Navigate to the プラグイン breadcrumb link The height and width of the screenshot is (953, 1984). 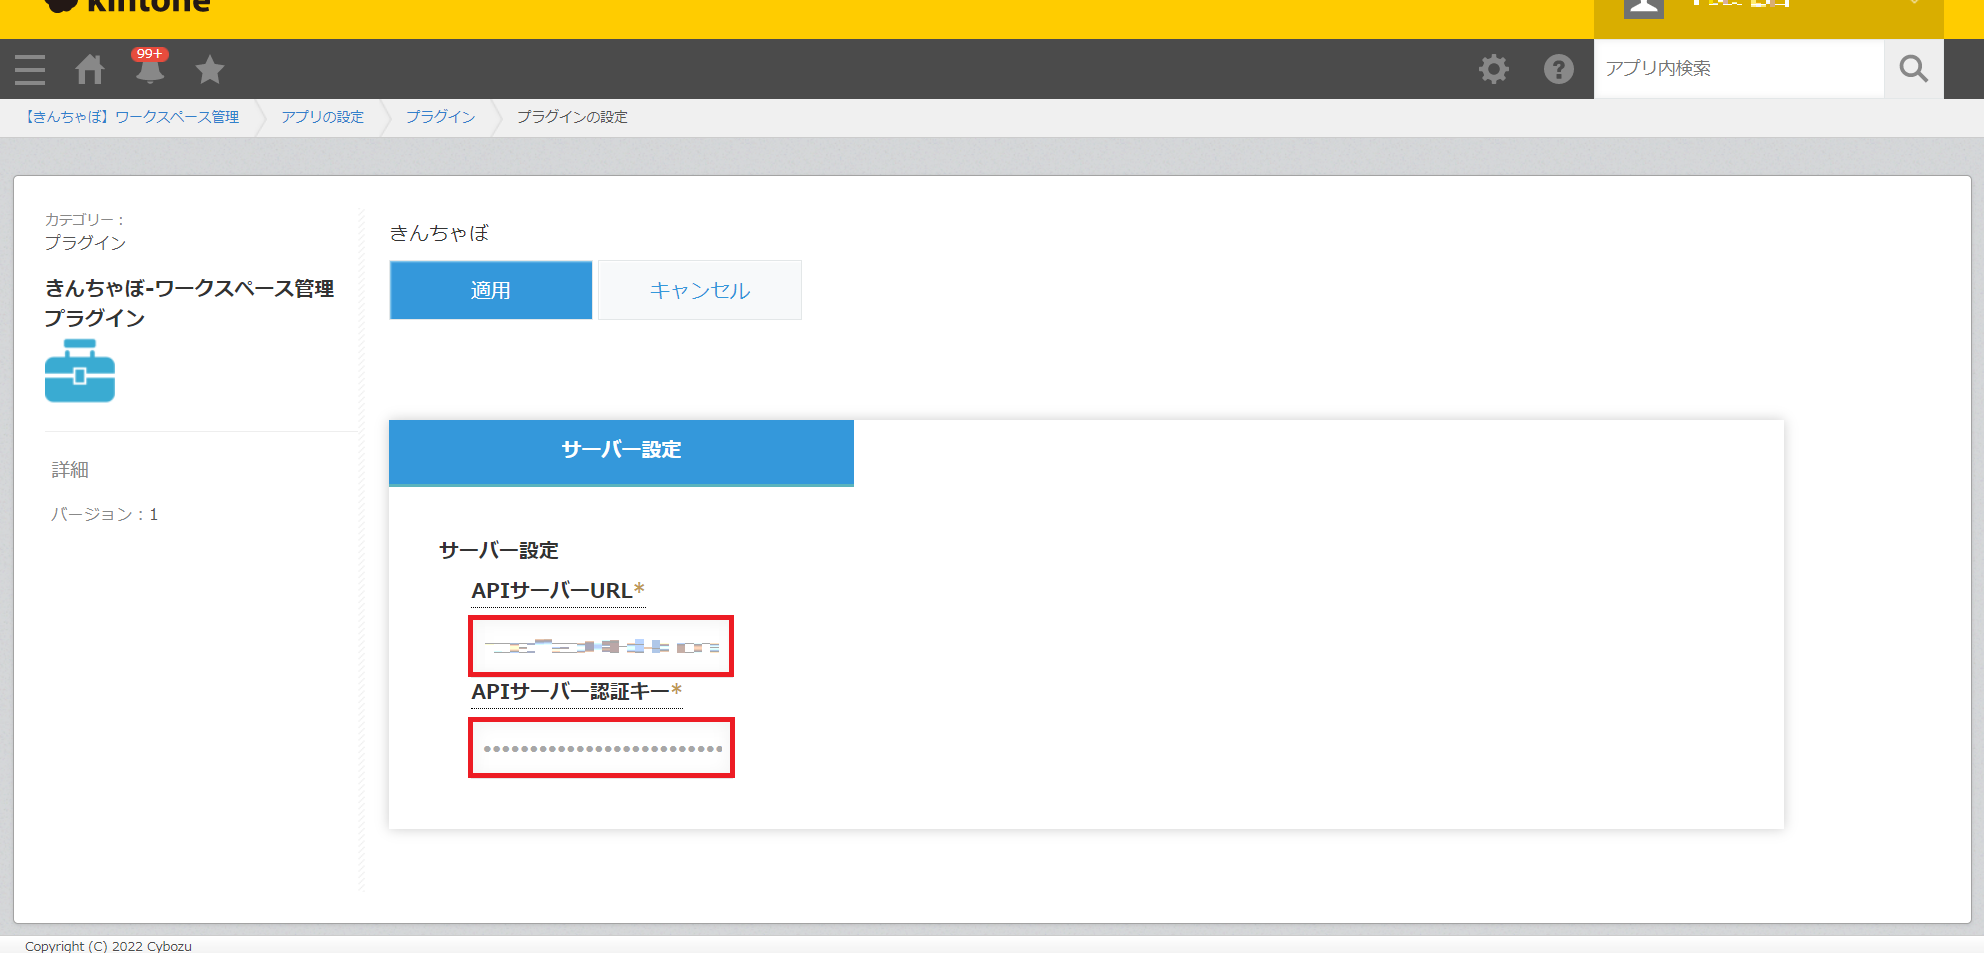click(440, 117)
